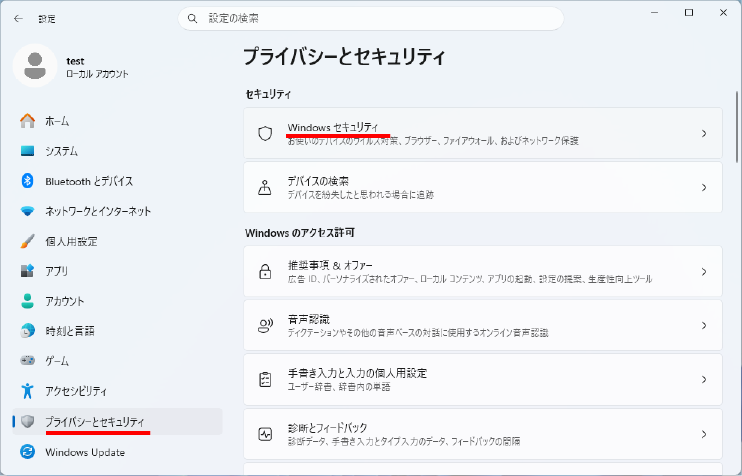This screenshot has width=742, height=476.
Task: Open 時刻と言語 label in sidebar
Action: pos(70,331)
